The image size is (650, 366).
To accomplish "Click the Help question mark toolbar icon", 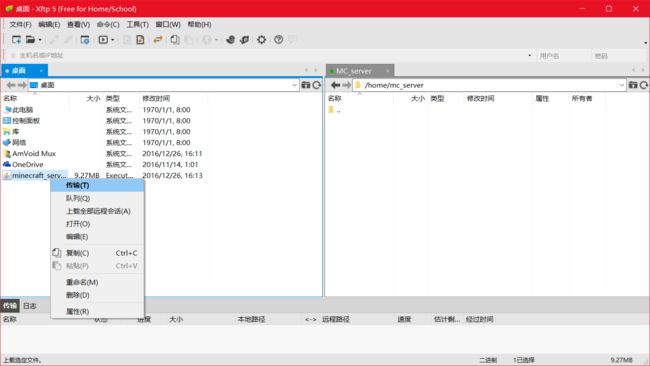I will coord(279,40).
